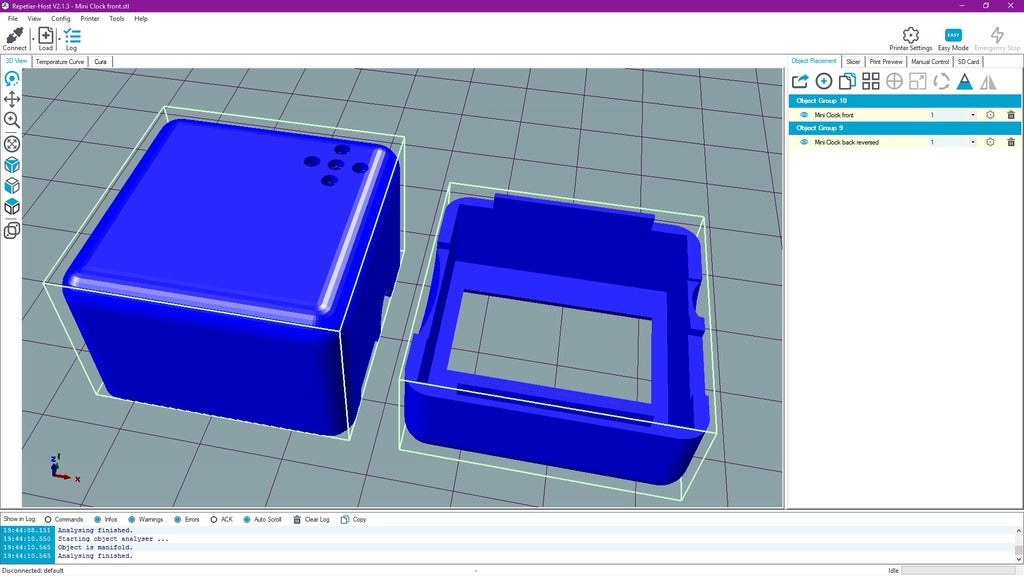1024x576 pixels.
Task: Switch to the Object Placement tab
Action: coord(814,61)
